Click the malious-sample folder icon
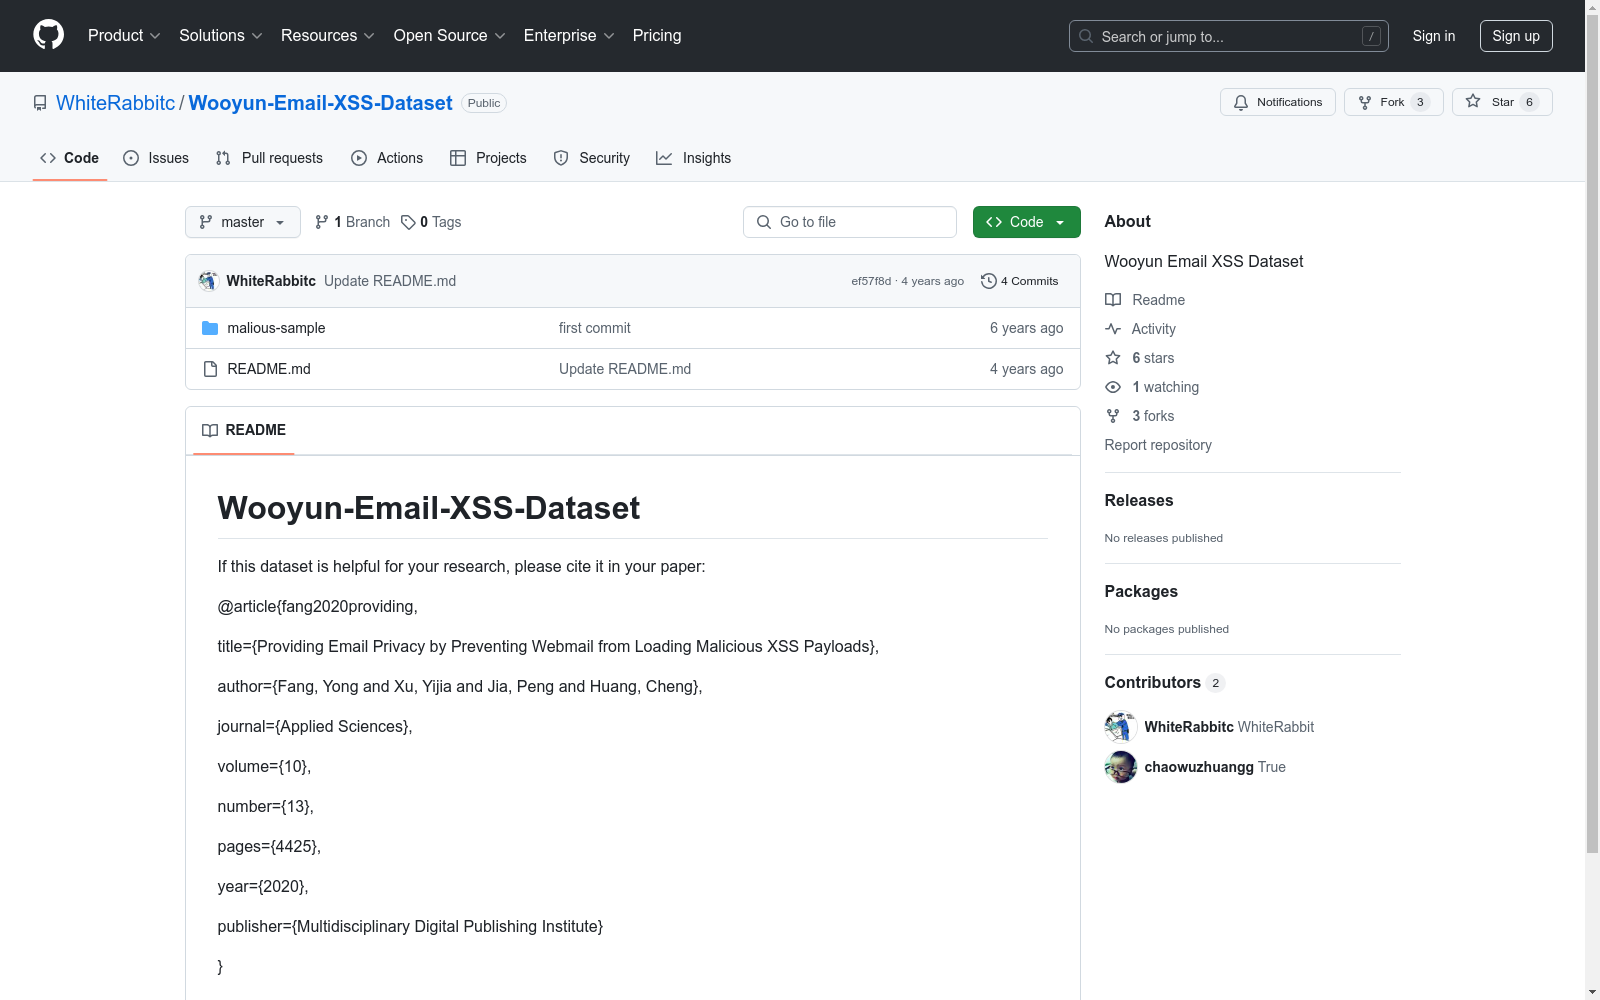This screenshot has width=1600, height=1000. (210, 328)
